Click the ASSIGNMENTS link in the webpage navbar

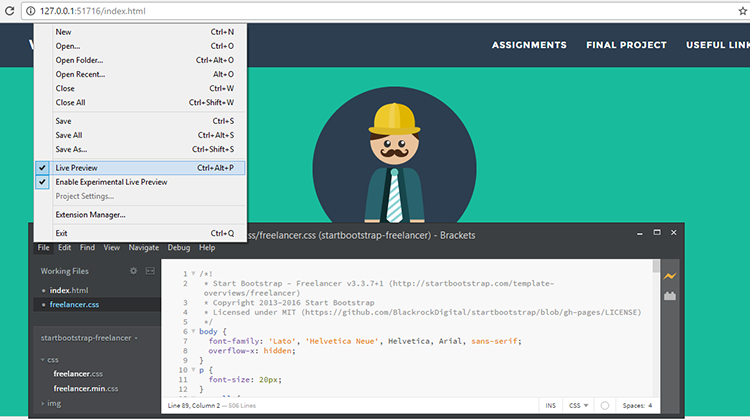(x=529, y=45)
